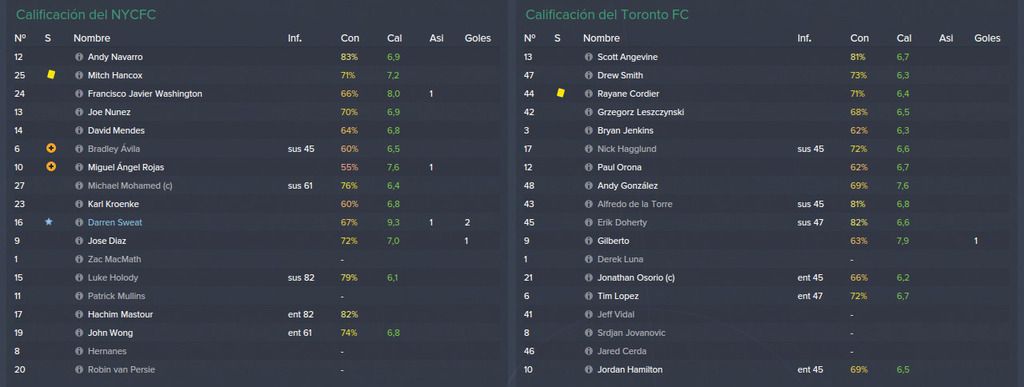Open Hachim Mastour player link

[120, 315]
